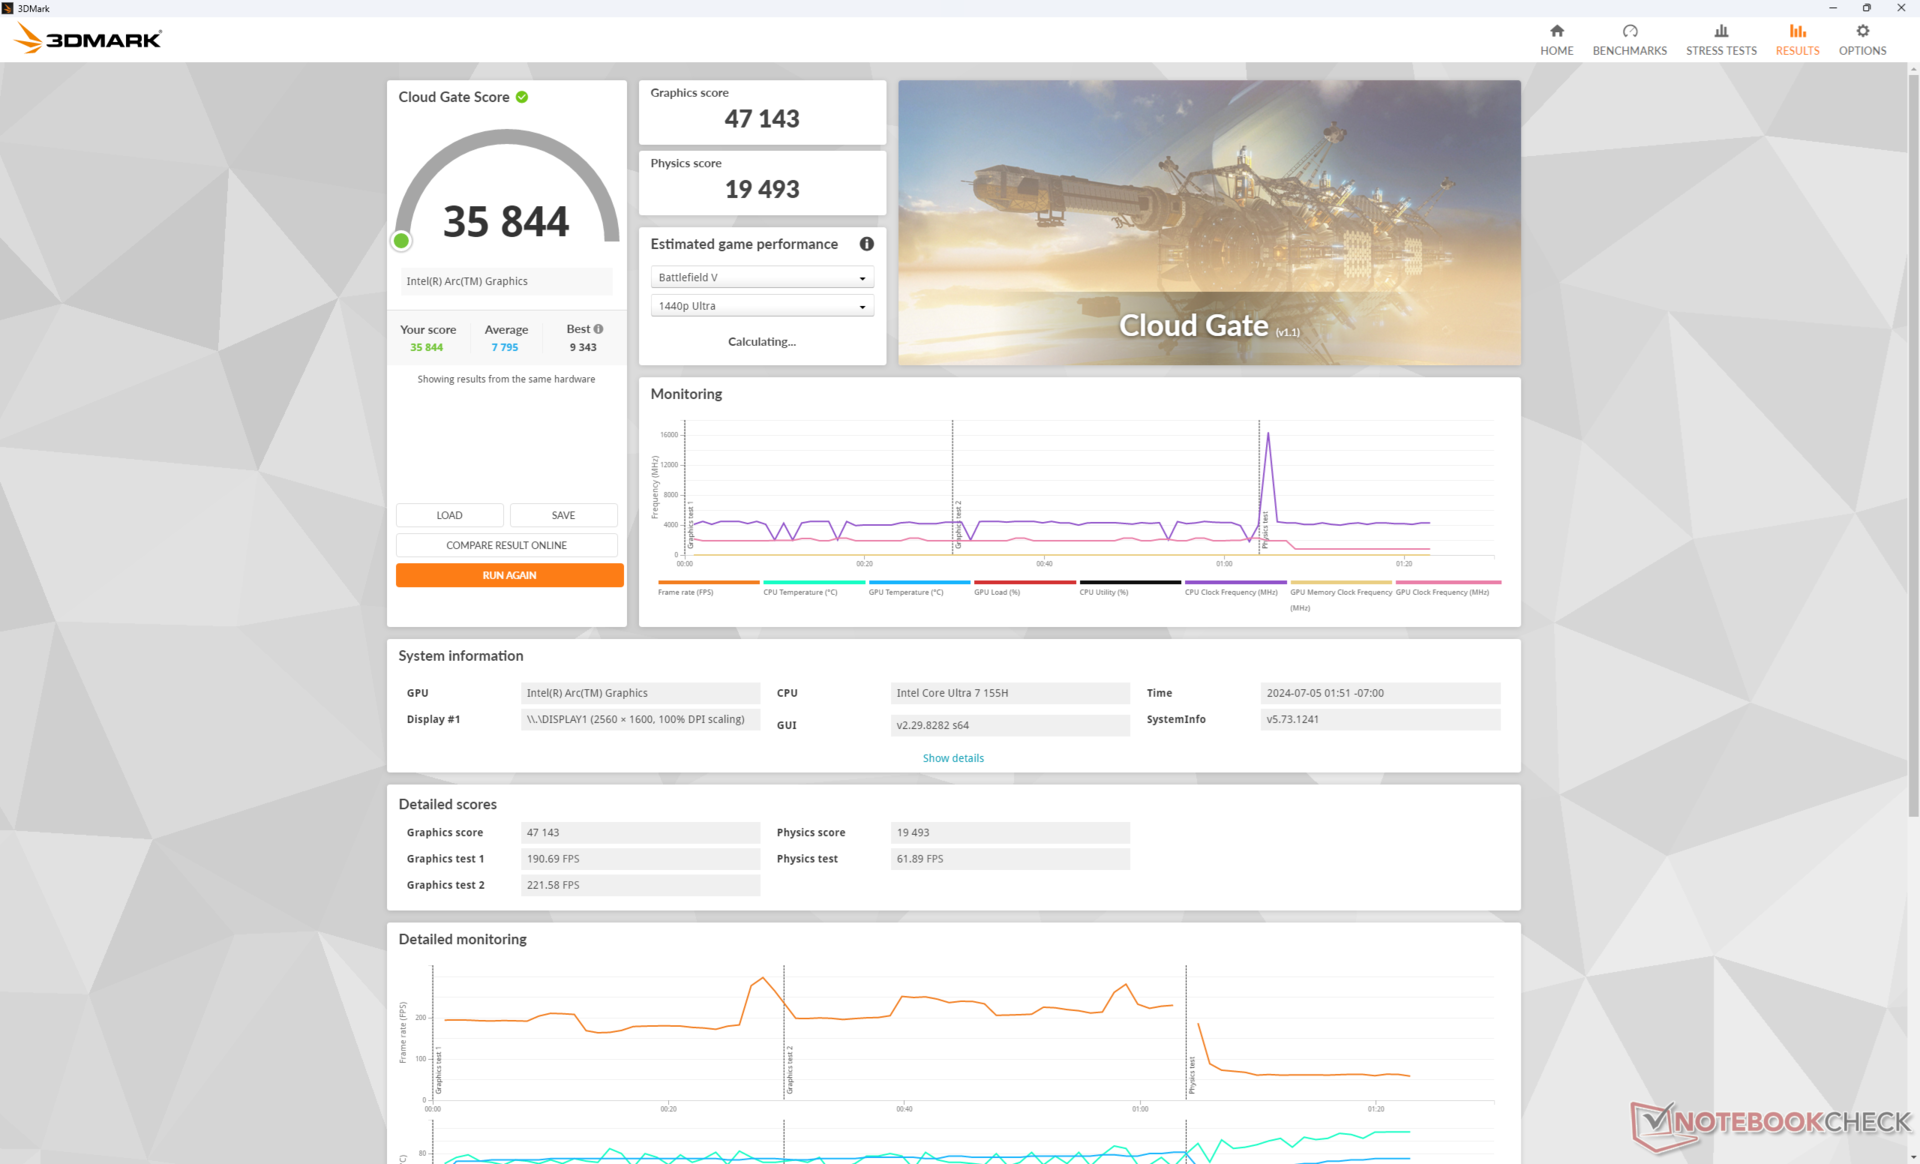Toggle the Frame rate (FPS) legend item
This screenshot has width=1920, height=1164.
686,592
